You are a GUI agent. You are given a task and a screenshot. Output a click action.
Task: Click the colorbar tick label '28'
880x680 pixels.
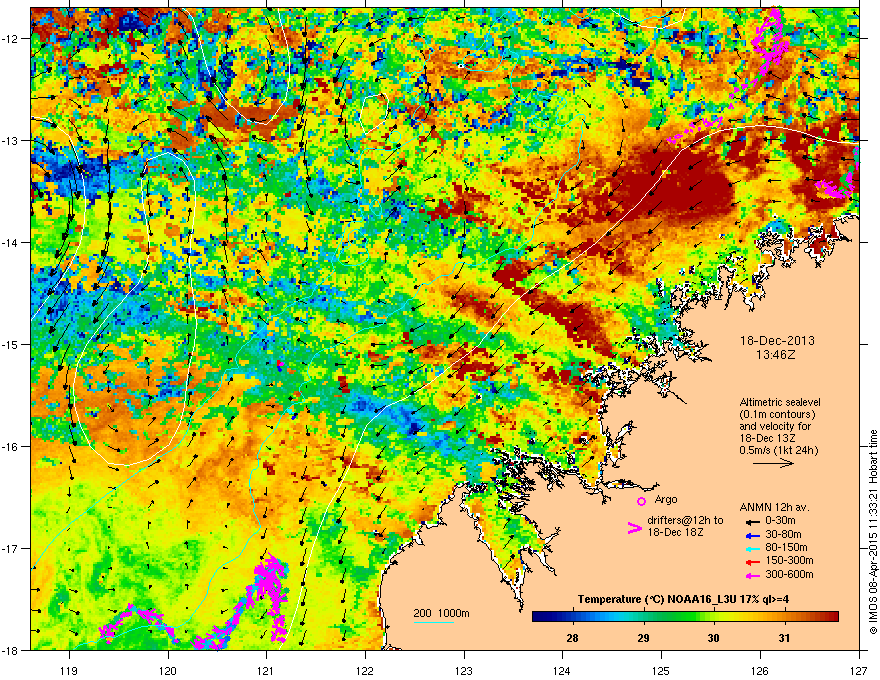(x=572, y=638)
